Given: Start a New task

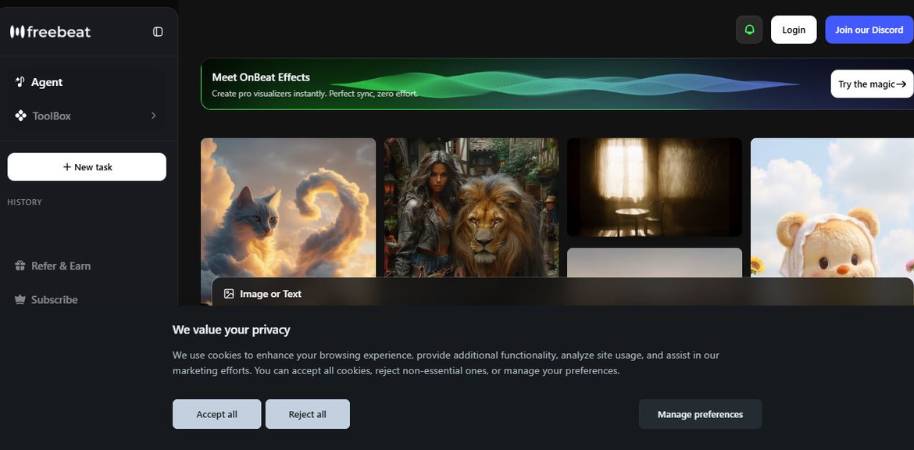Looking at the screenshot, I should coord(87,167).
